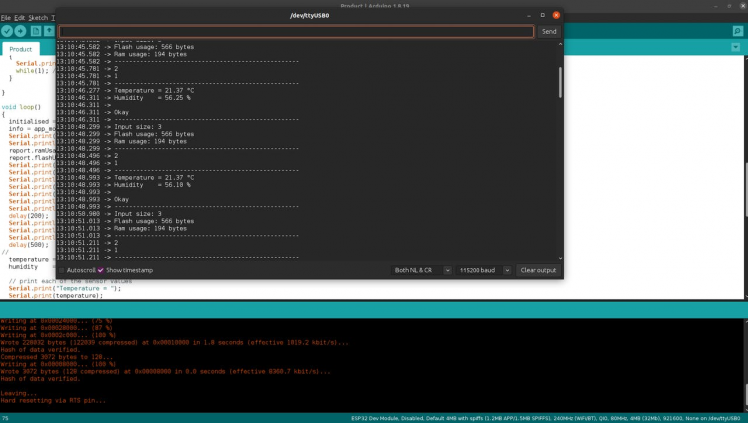Open Serial Monitor magnifier icon
Viewport: 748px width, 423px height.
[738, 31]
